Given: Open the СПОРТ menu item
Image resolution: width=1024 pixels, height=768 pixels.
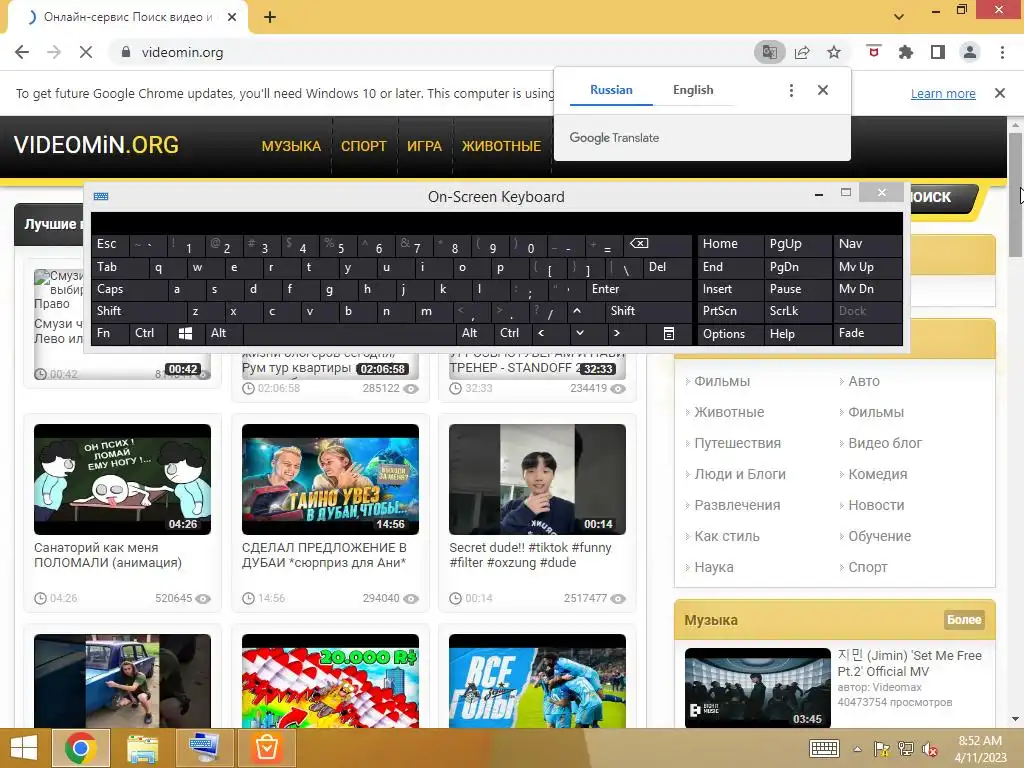Looking at the screenshot, I should (x=364, y=146).
